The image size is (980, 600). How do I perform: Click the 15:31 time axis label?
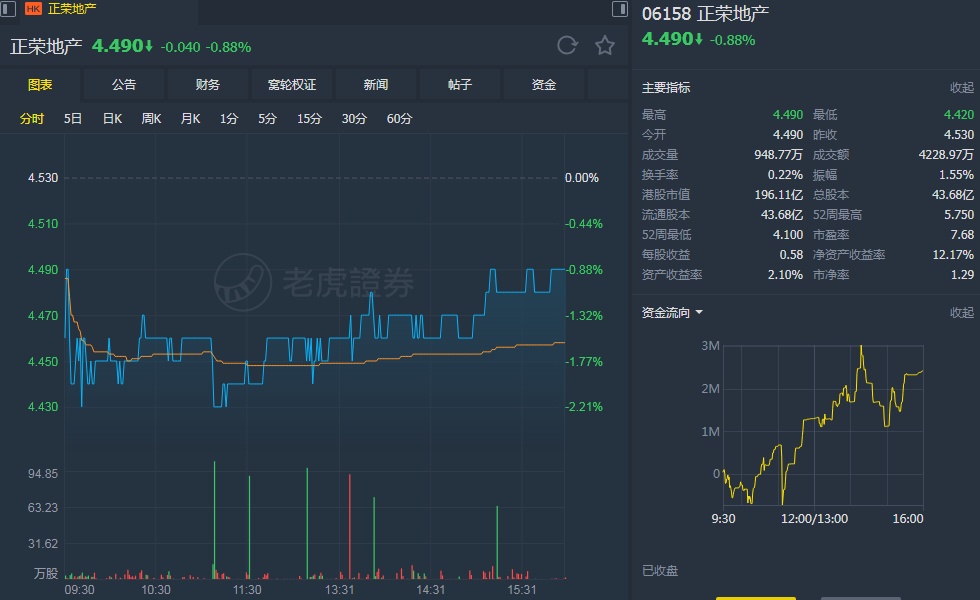[x=522, y=589]
